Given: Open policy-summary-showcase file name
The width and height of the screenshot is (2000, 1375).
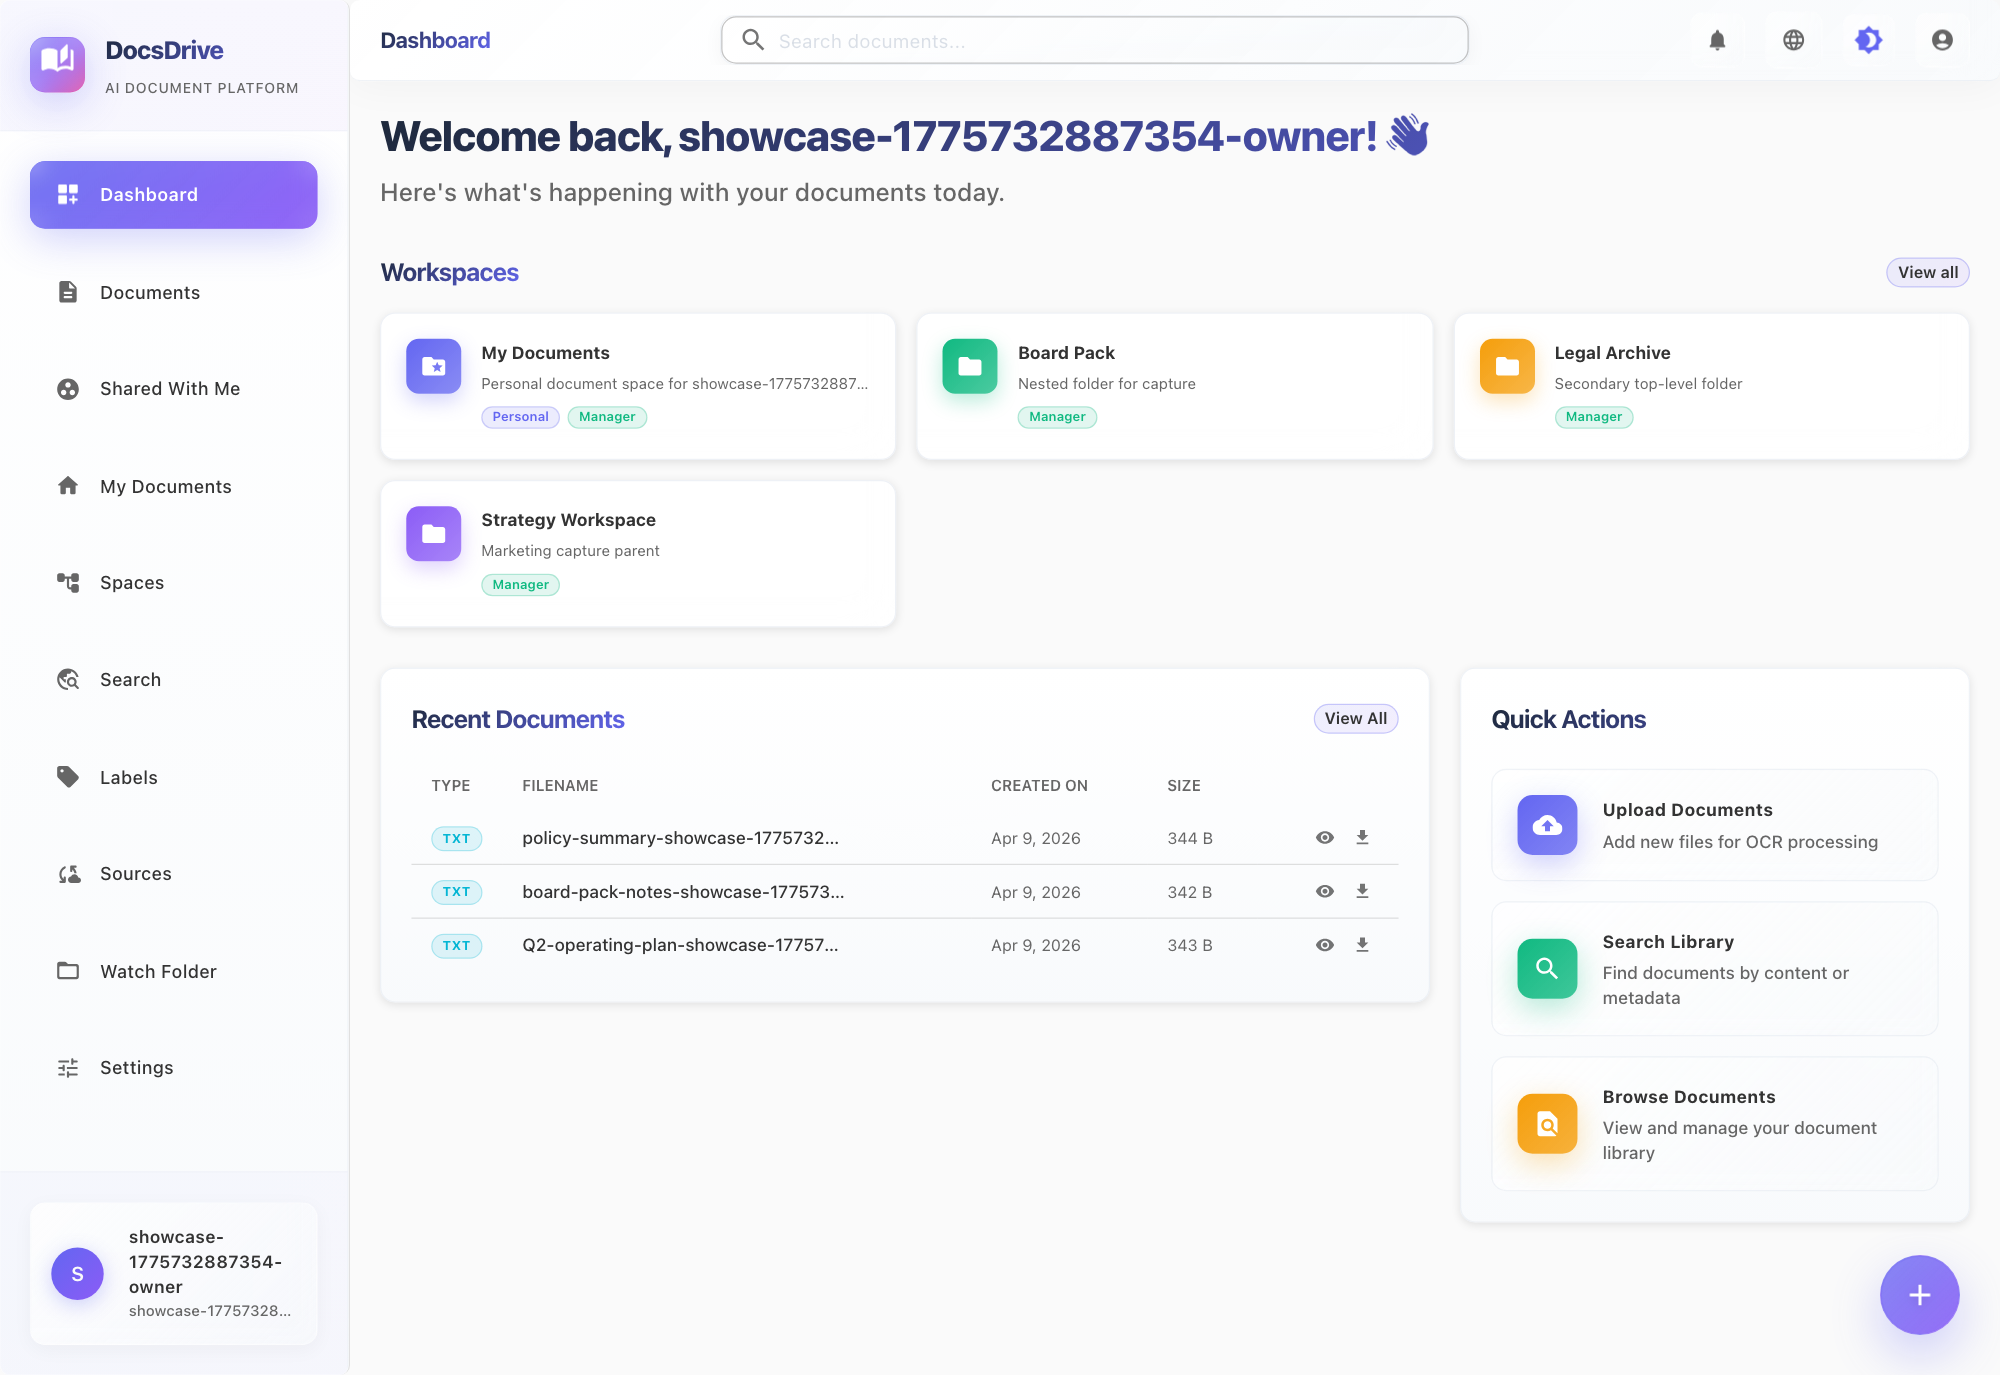Looking at the screenshot, I should pyautogui.click(x=680, y=838).
